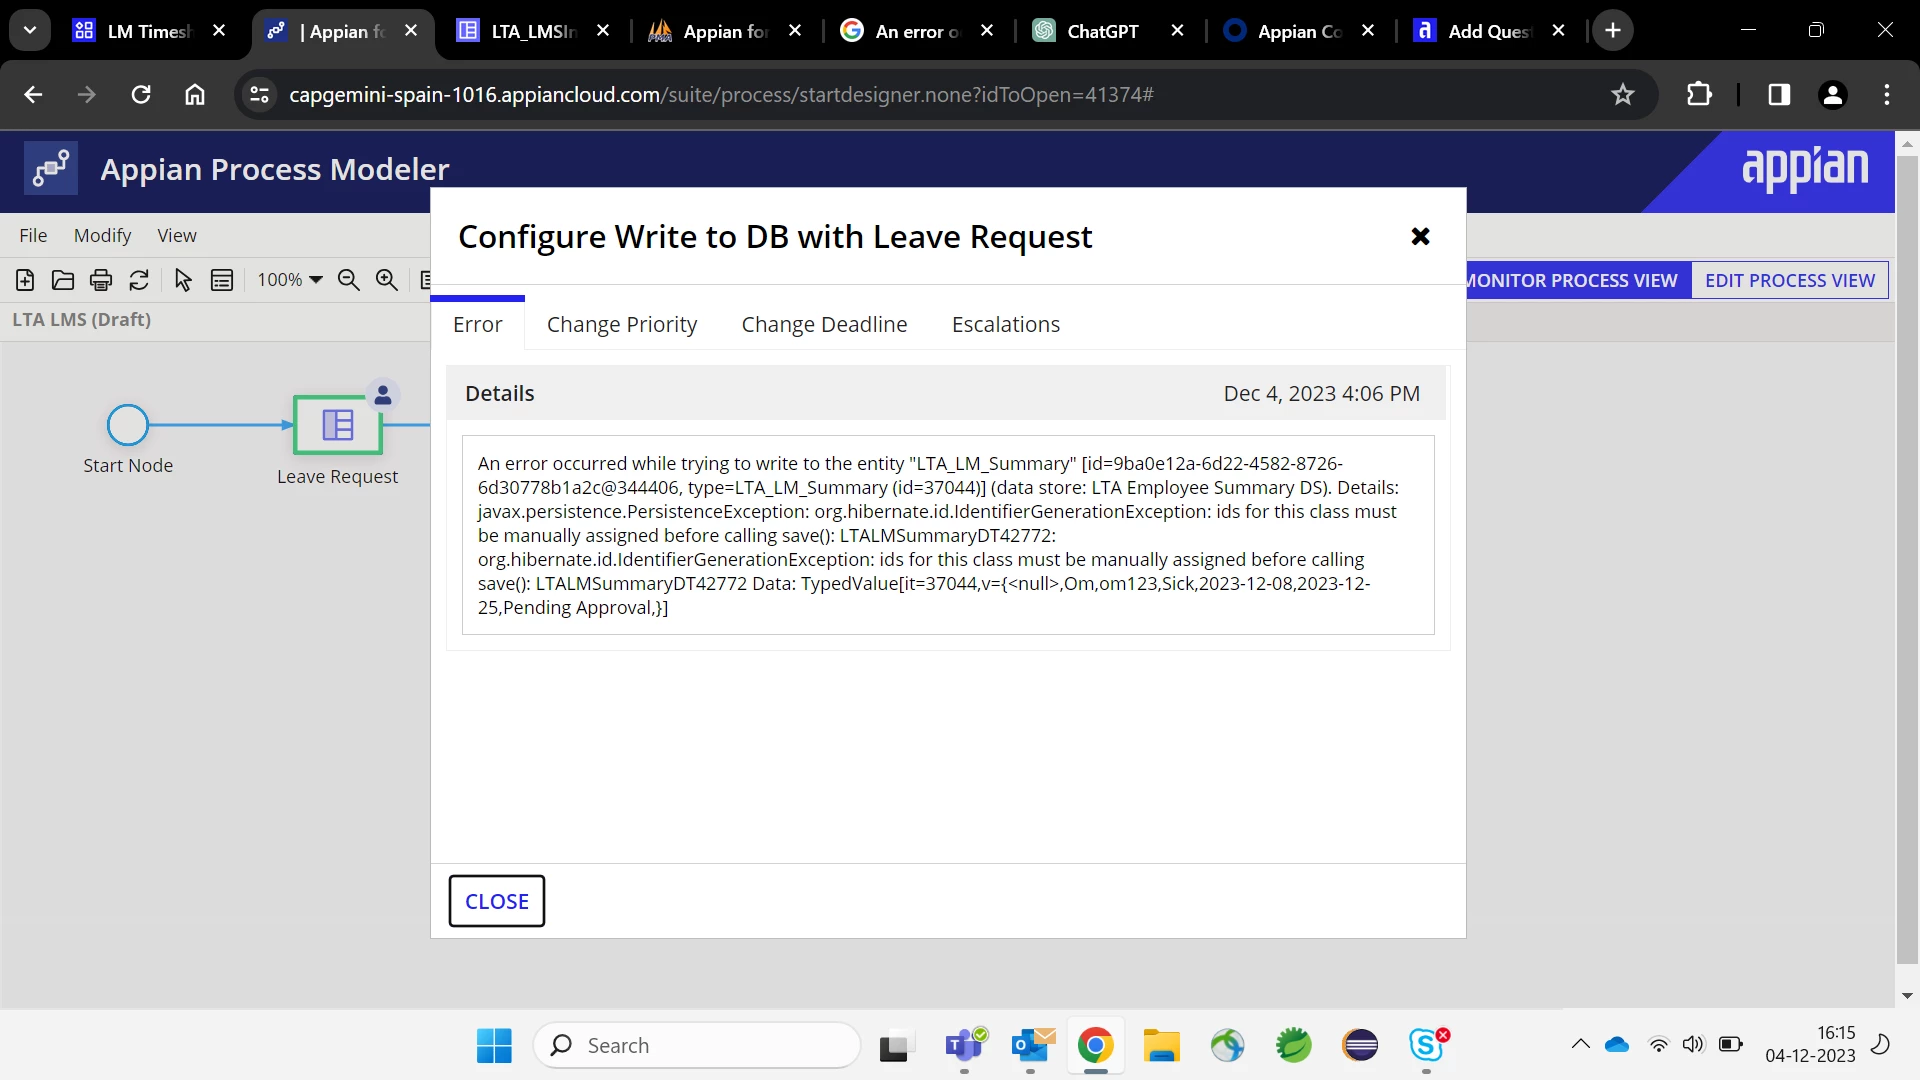Image resolution: width=1920 pixels, height=1080 pixels.
Task: Show hidden system tray icons
Action: (x=1580, y=1045)
